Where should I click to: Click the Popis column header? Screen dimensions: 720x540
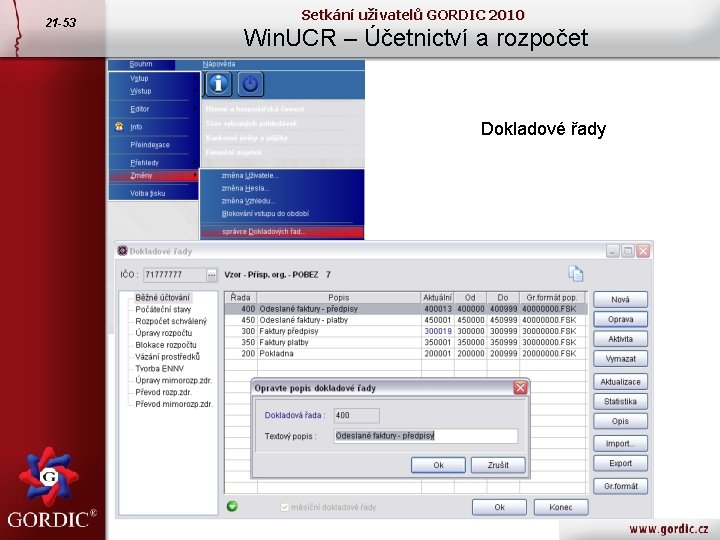pos(339,298)
